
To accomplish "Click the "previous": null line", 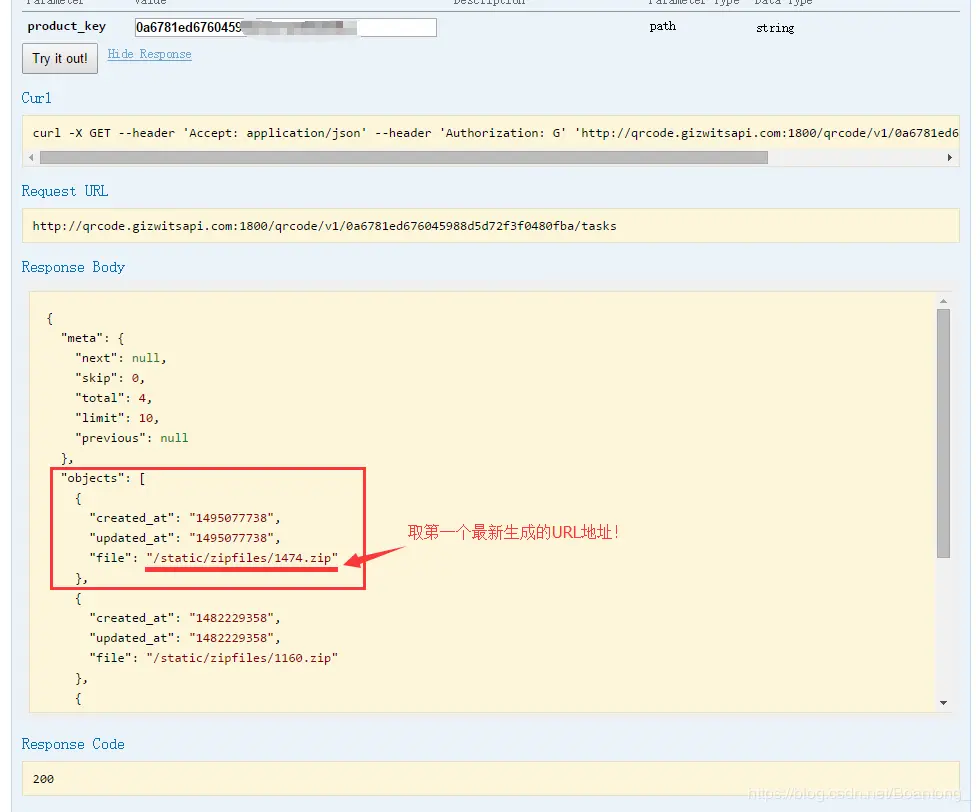I will 132,438.
